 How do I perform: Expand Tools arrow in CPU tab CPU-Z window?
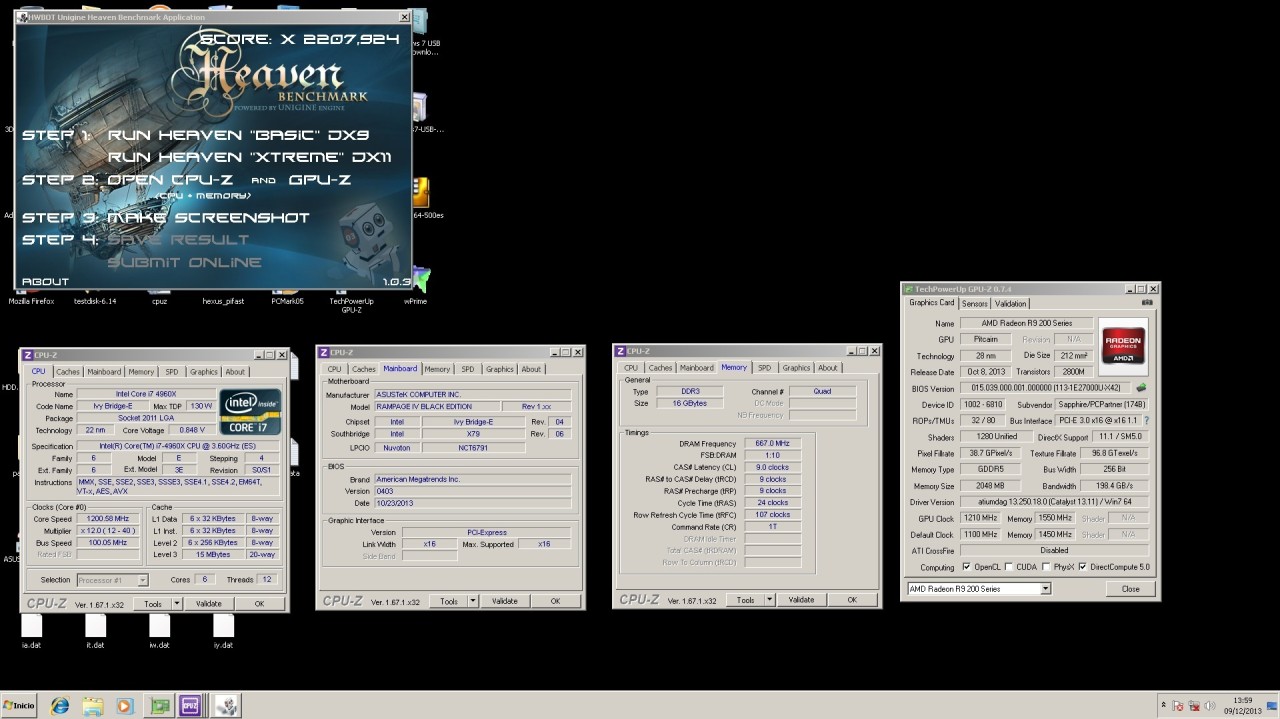point(177,604)
